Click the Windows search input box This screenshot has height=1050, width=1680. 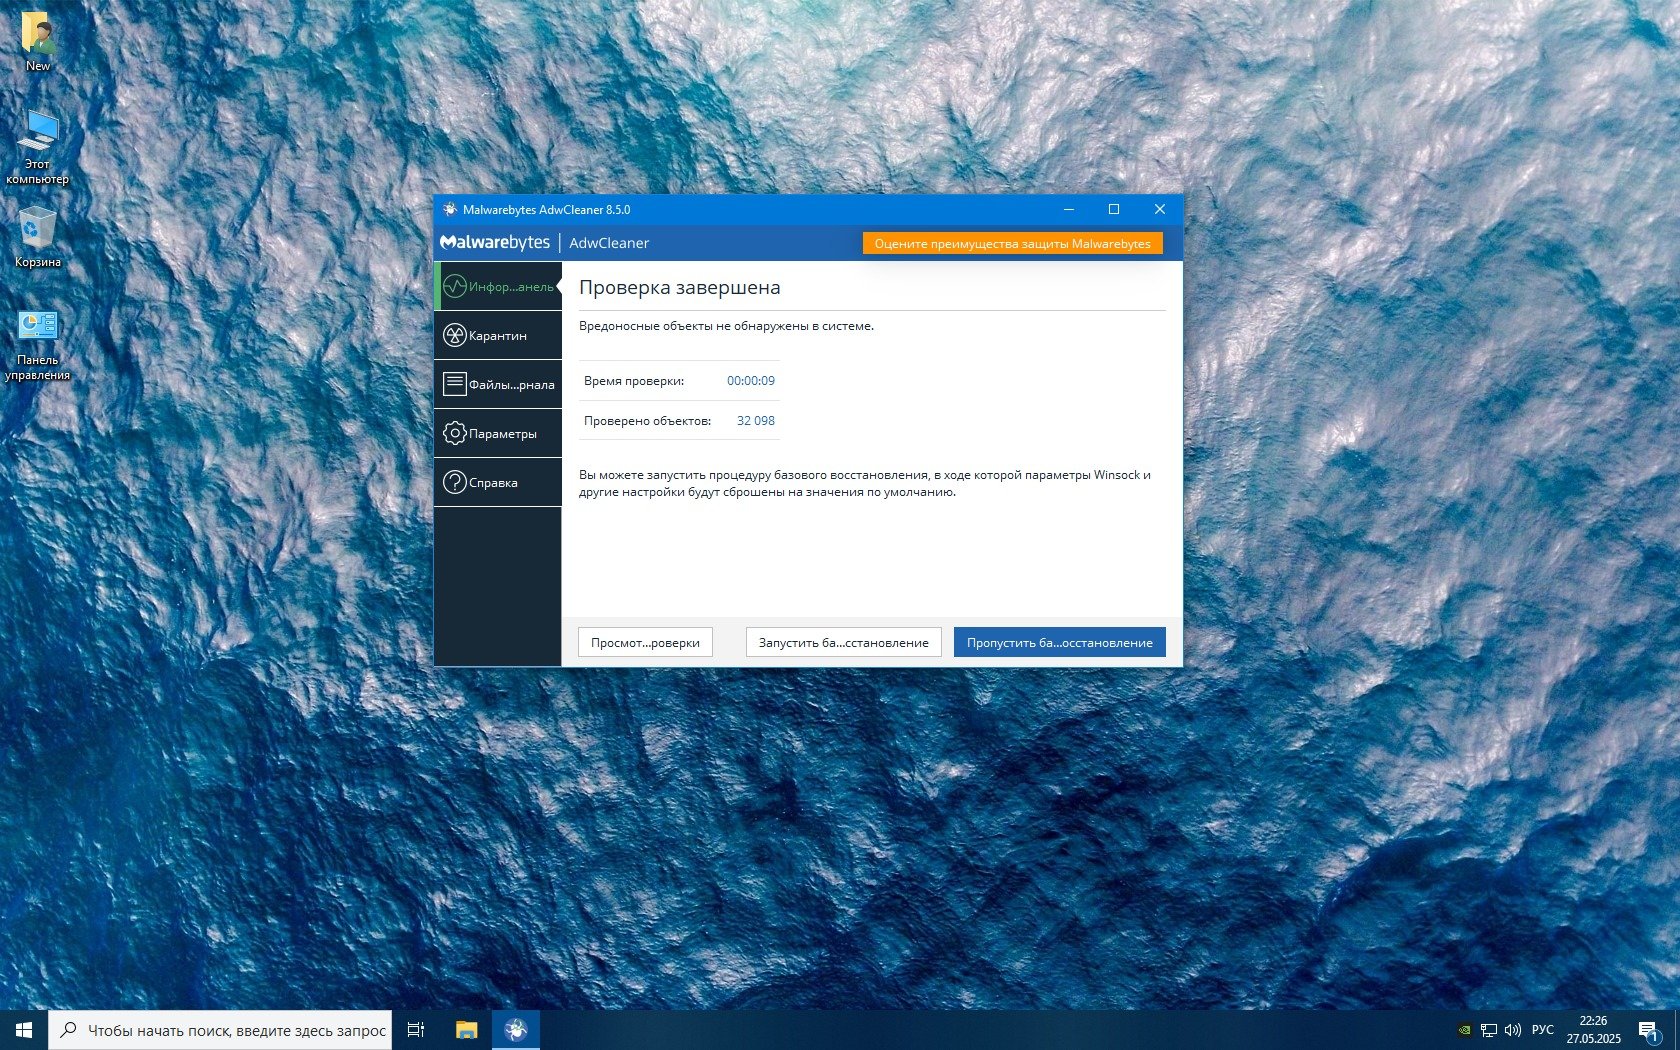click(x=236, y=1030)
